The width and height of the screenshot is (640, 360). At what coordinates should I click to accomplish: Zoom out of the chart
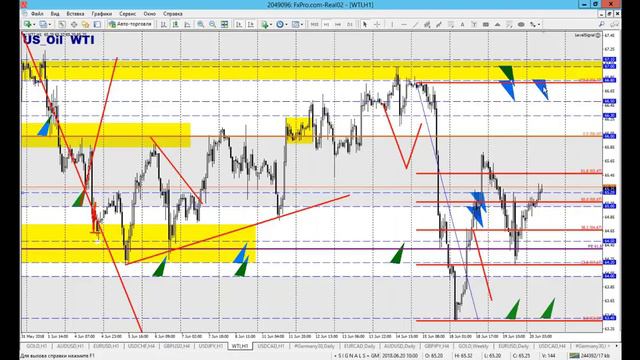tap(212, 24)
